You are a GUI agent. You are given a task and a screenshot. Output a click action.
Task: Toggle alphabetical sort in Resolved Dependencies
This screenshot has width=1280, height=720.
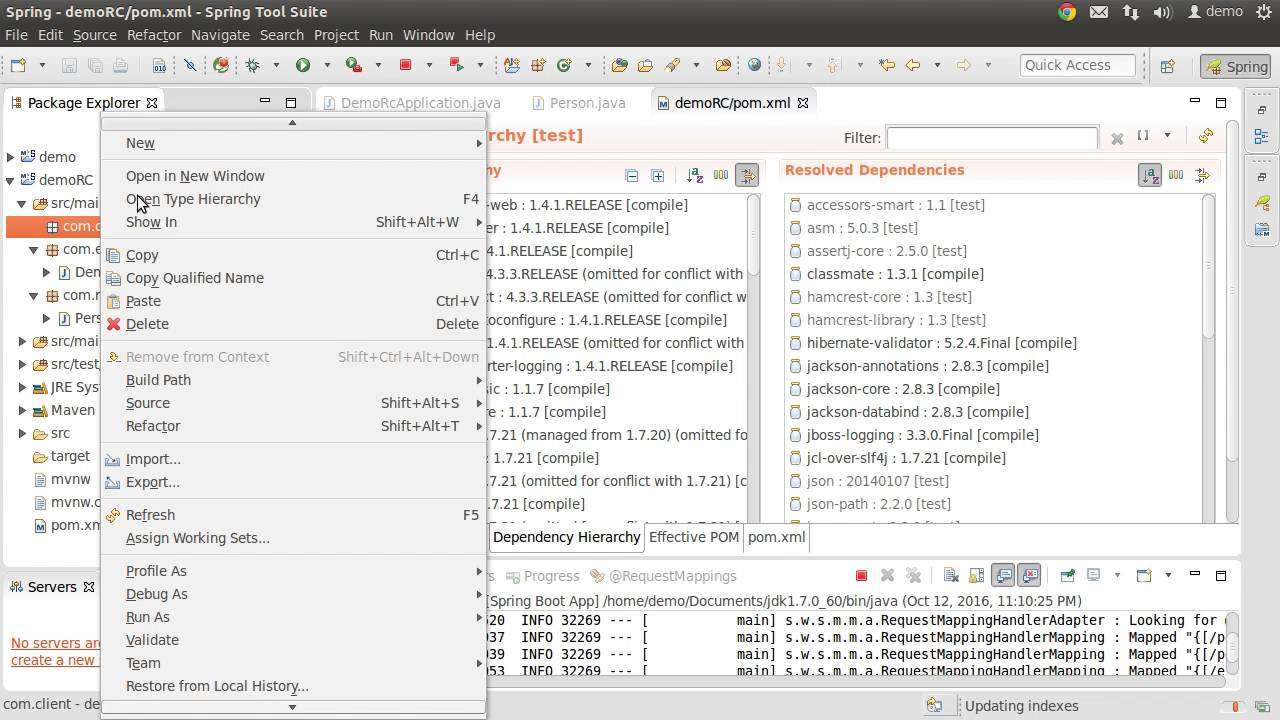[1150, 175]
